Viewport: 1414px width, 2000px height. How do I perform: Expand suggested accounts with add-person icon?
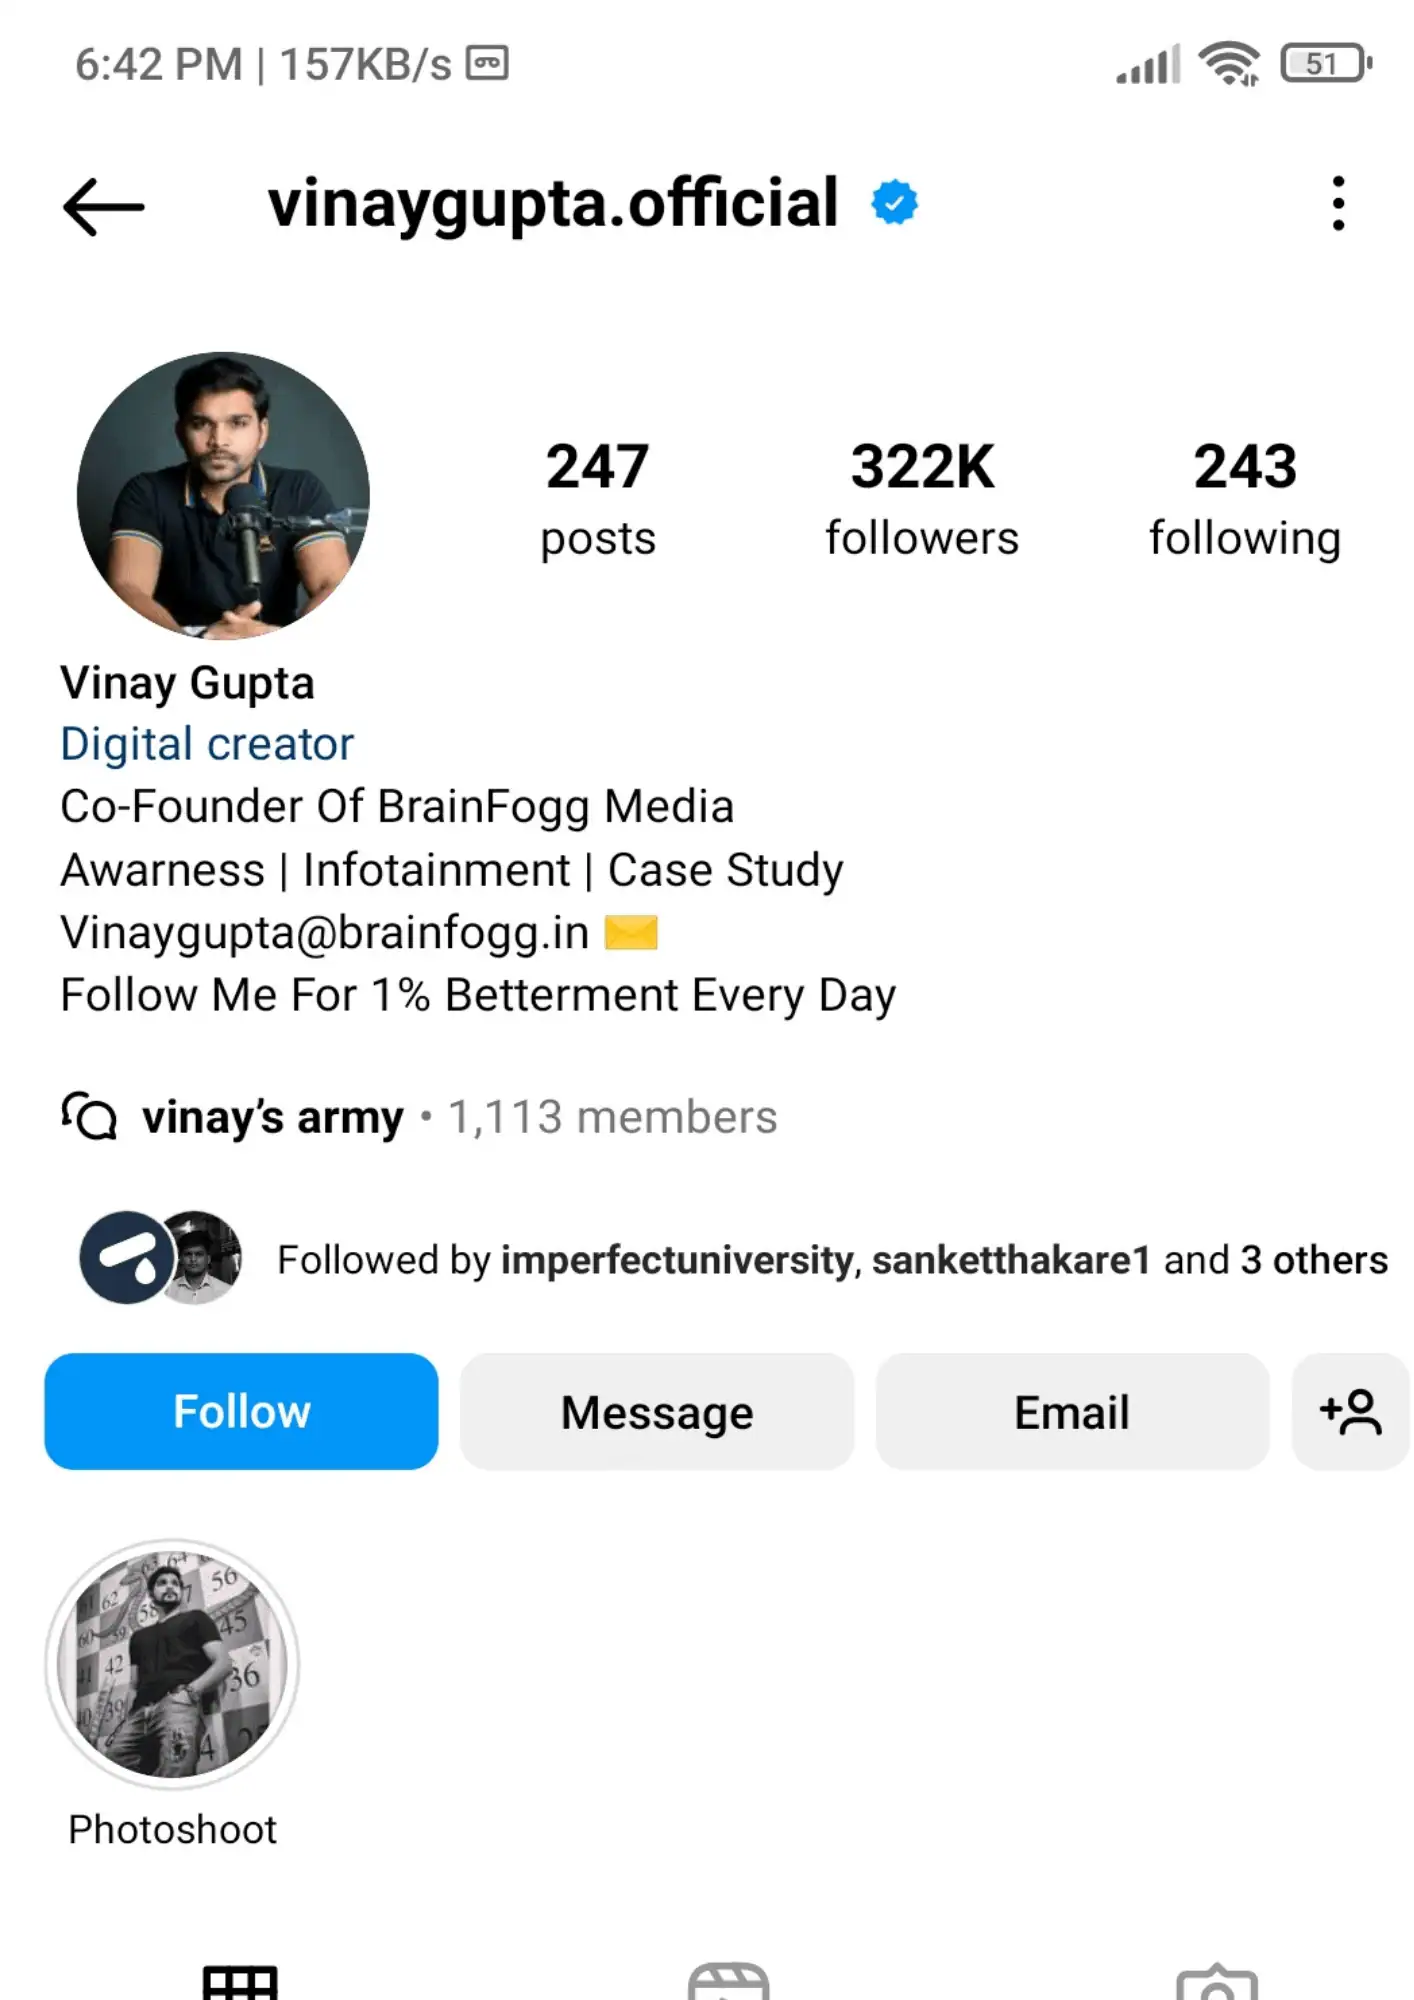(1350, 1412)
